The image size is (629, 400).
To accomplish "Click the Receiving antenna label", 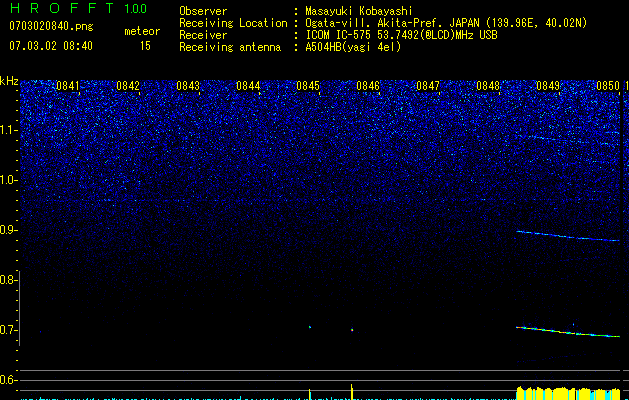I will click(230, 47).
